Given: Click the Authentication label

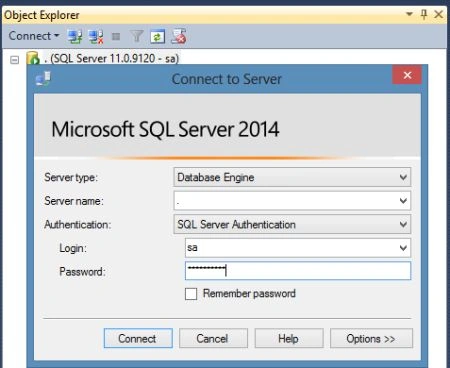Looking at the screenshot, I should point(78,224).
